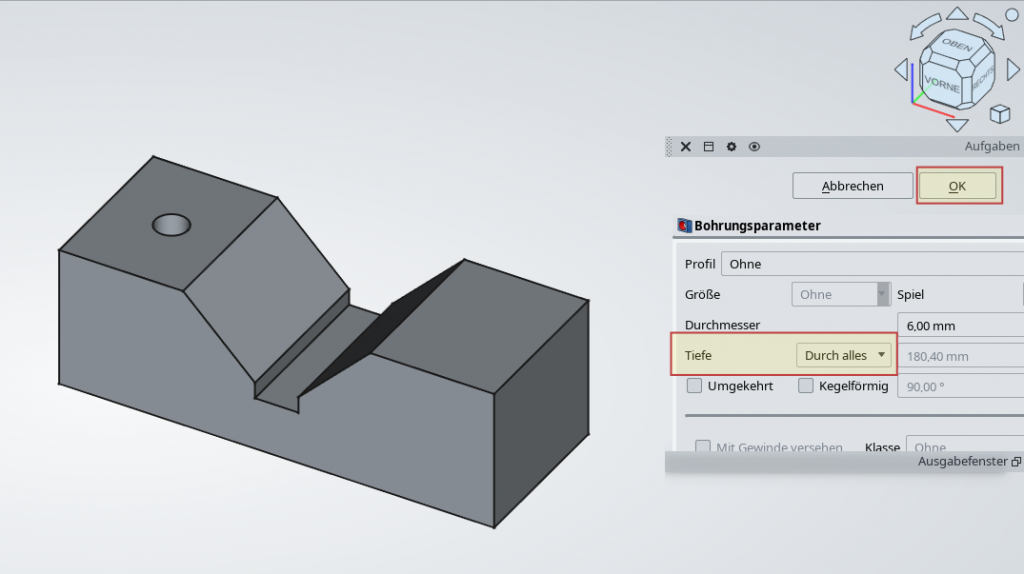Click the navigation cube's down arrow
1024x574 pixels.
[x=957, y=126]
